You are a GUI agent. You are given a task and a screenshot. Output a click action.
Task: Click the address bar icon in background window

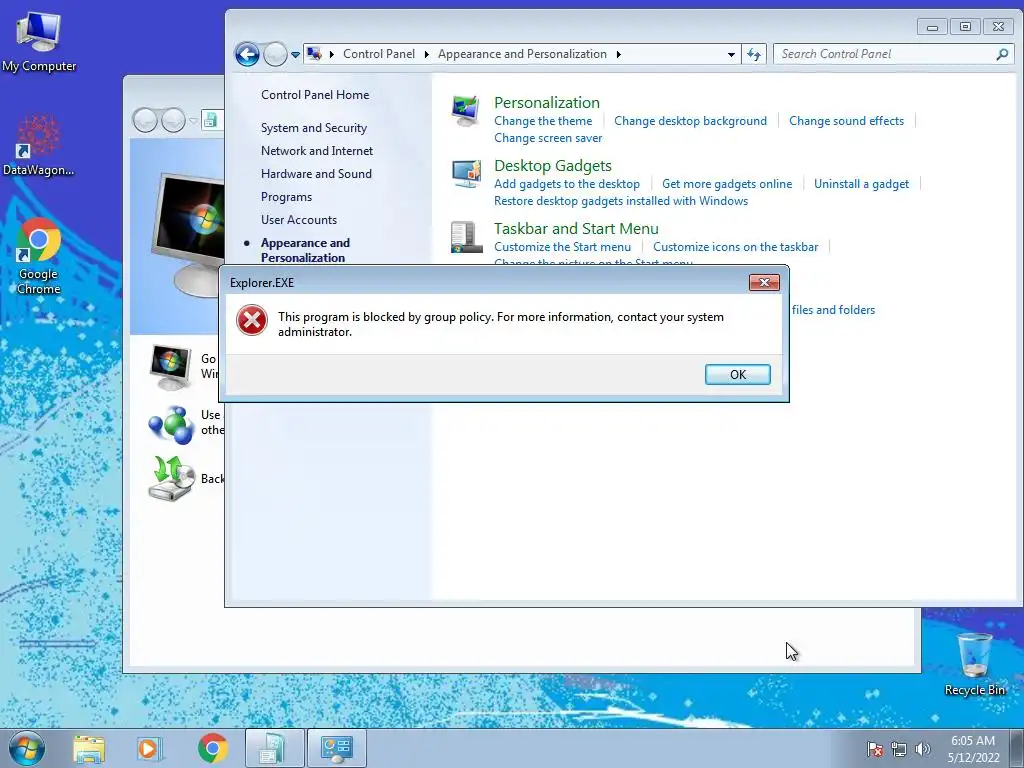click(x=210, y=120)
